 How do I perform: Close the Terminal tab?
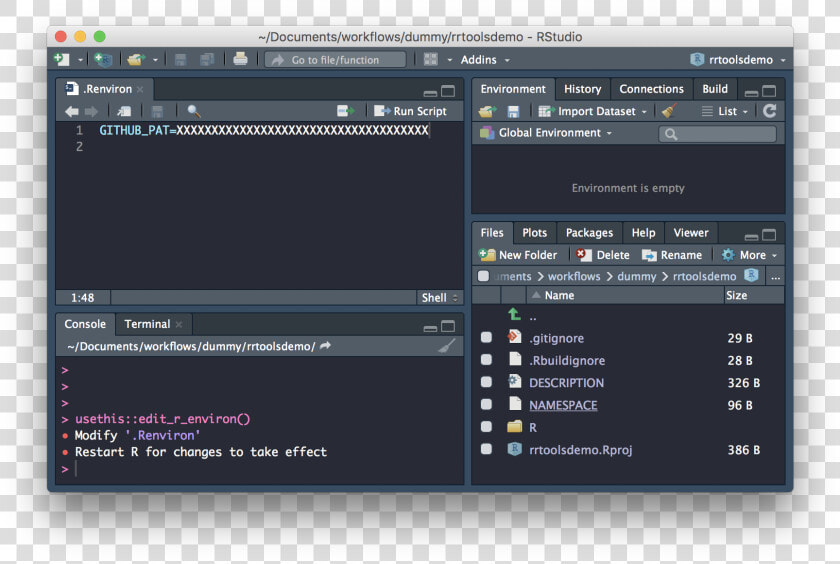tap(179, 325)
